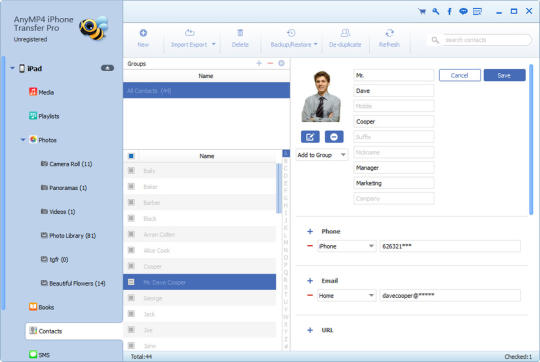Click the search magnifier icon
The width and height of the screenshot is (540, 362).
[435, 40]
